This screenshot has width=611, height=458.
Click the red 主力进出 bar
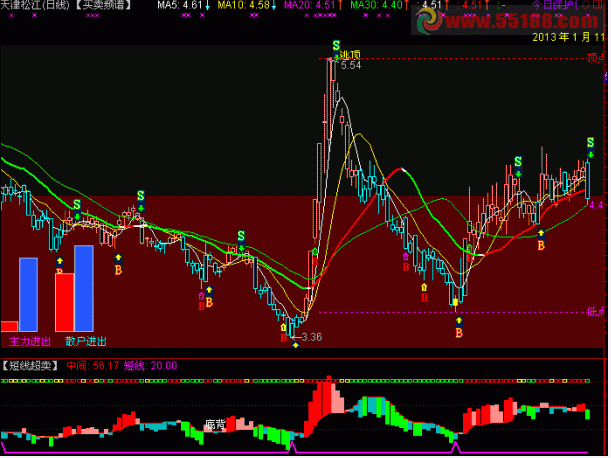click(x=9, y=326)
